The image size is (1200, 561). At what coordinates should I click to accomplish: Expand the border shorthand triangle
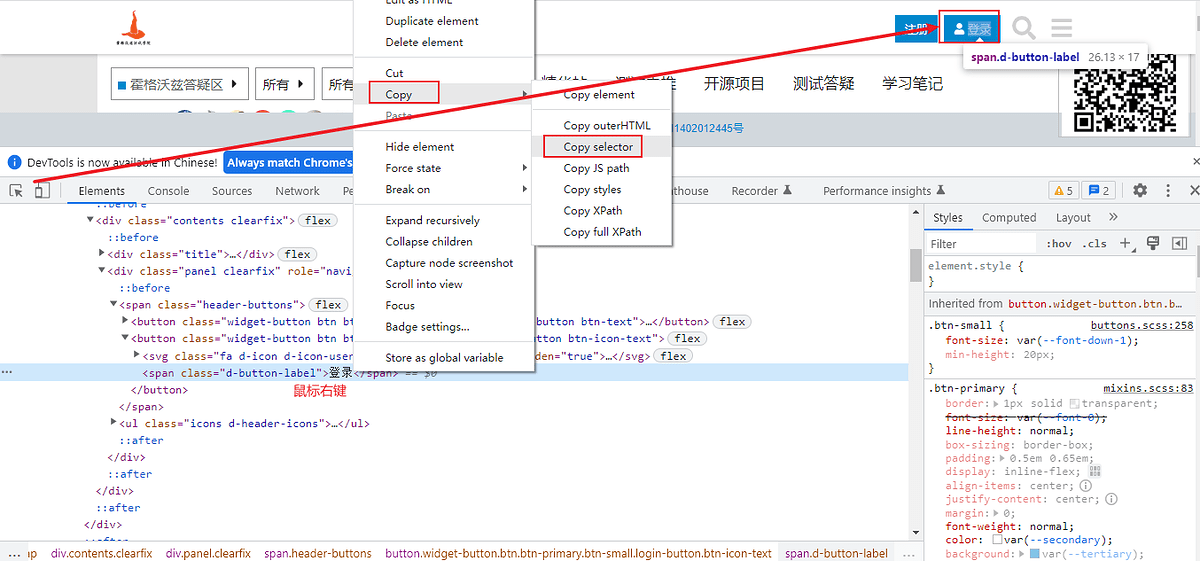click(x=996, y=404)
